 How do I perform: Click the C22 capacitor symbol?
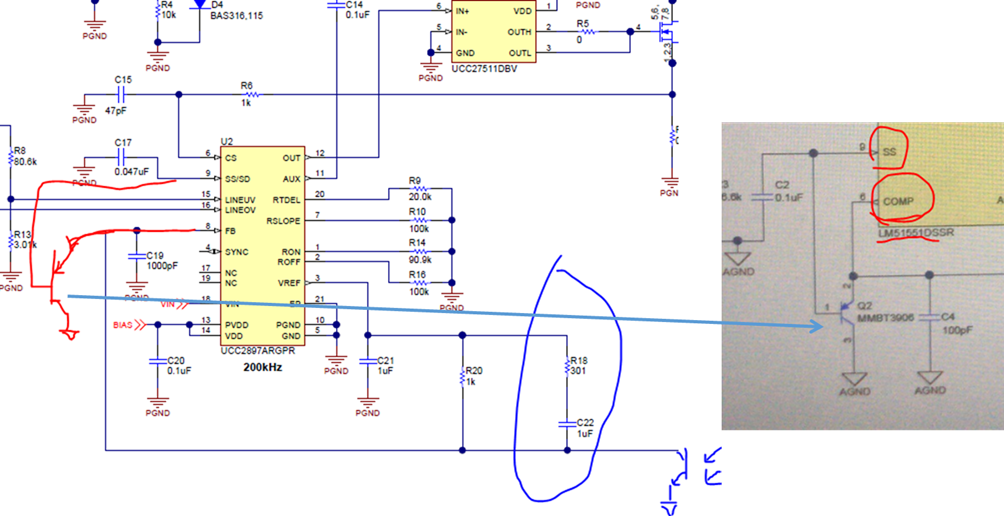click(566, 423)
